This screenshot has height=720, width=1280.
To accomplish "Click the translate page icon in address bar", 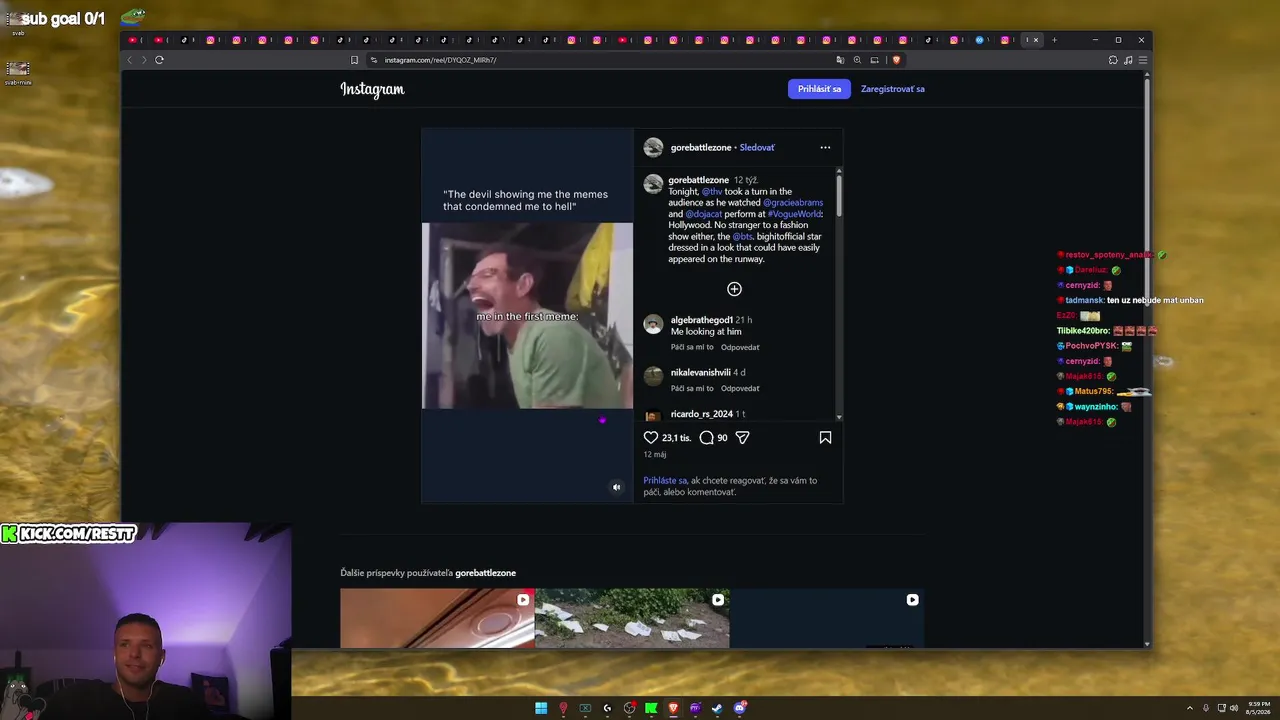I will 840,60.
